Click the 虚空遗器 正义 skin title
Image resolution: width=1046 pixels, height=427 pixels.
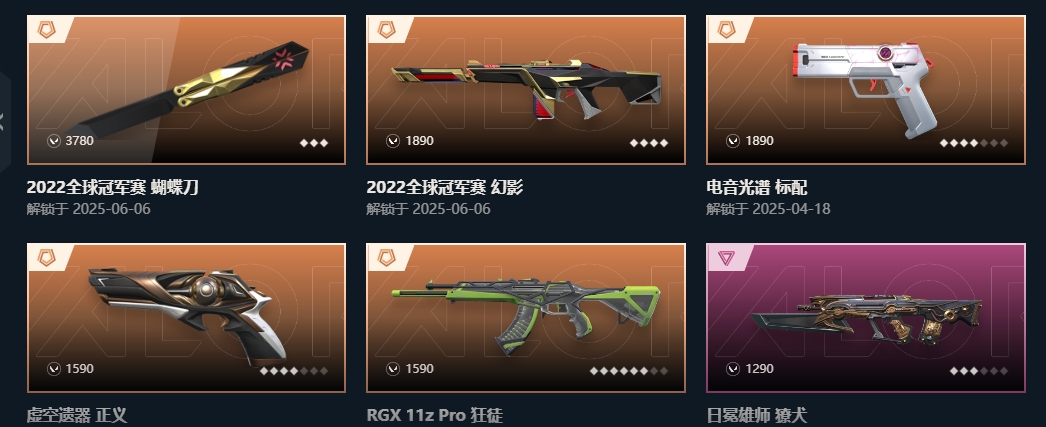77,416
